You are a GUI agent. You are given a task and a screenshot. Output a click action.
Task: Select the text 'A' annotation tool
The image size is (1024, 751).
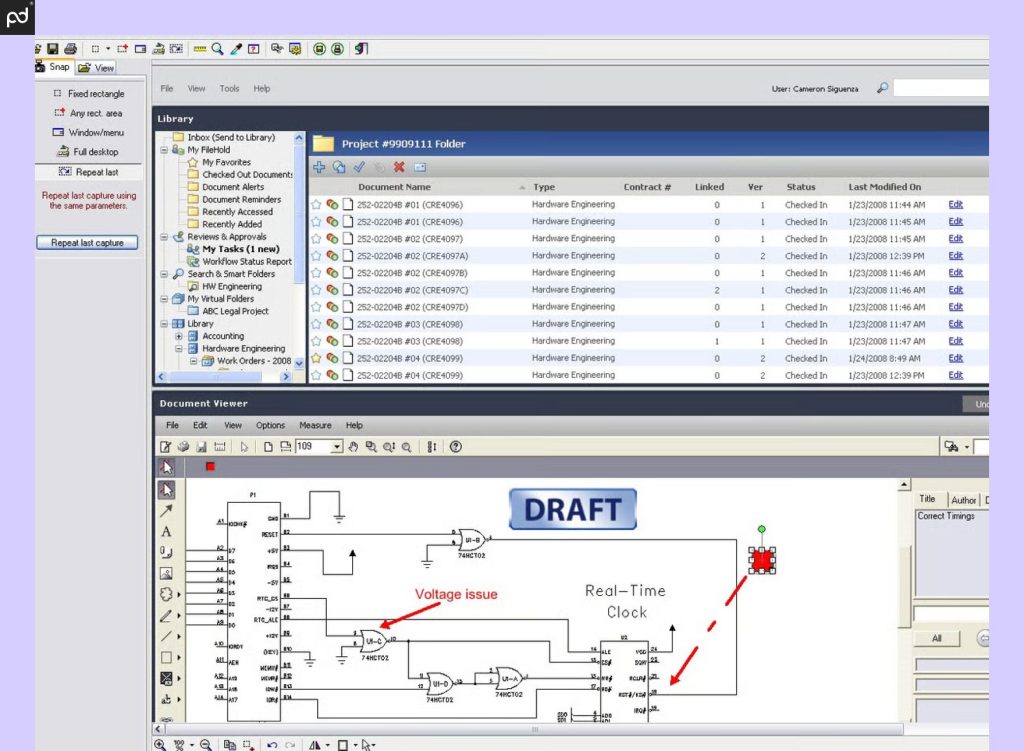coord(167,532)
